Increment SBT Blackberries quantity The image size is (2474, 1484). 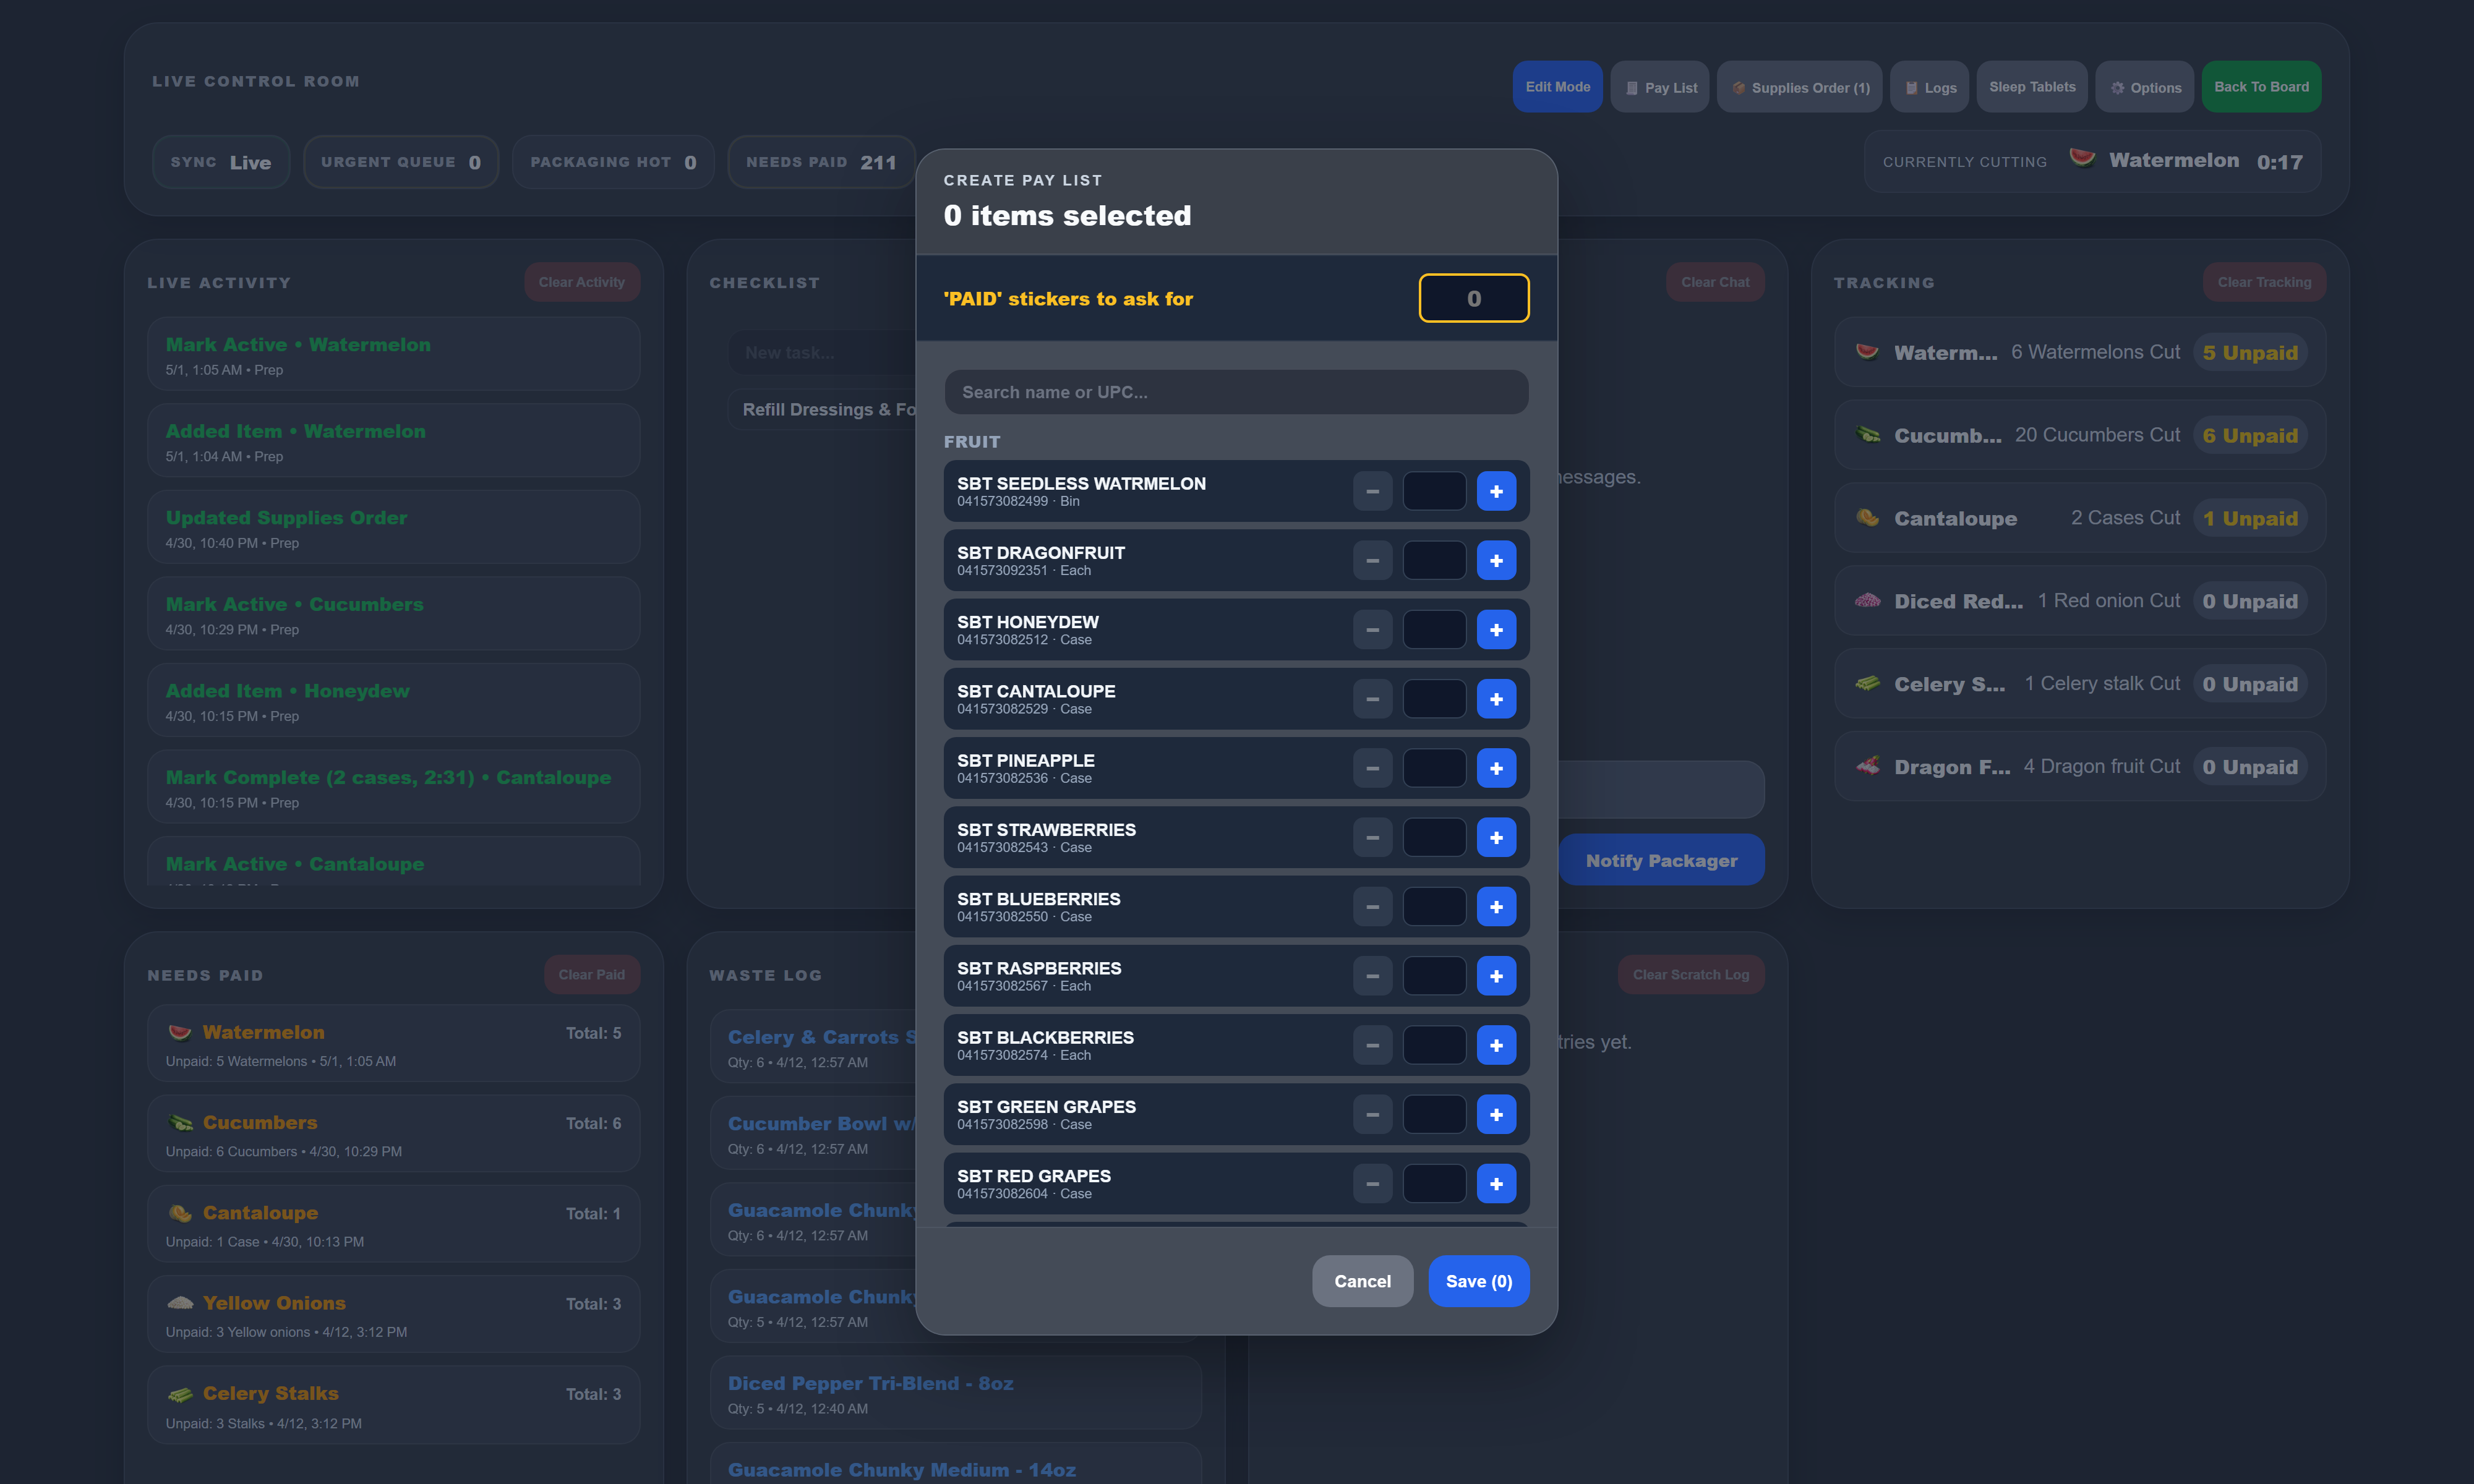pos(1496,1045)
